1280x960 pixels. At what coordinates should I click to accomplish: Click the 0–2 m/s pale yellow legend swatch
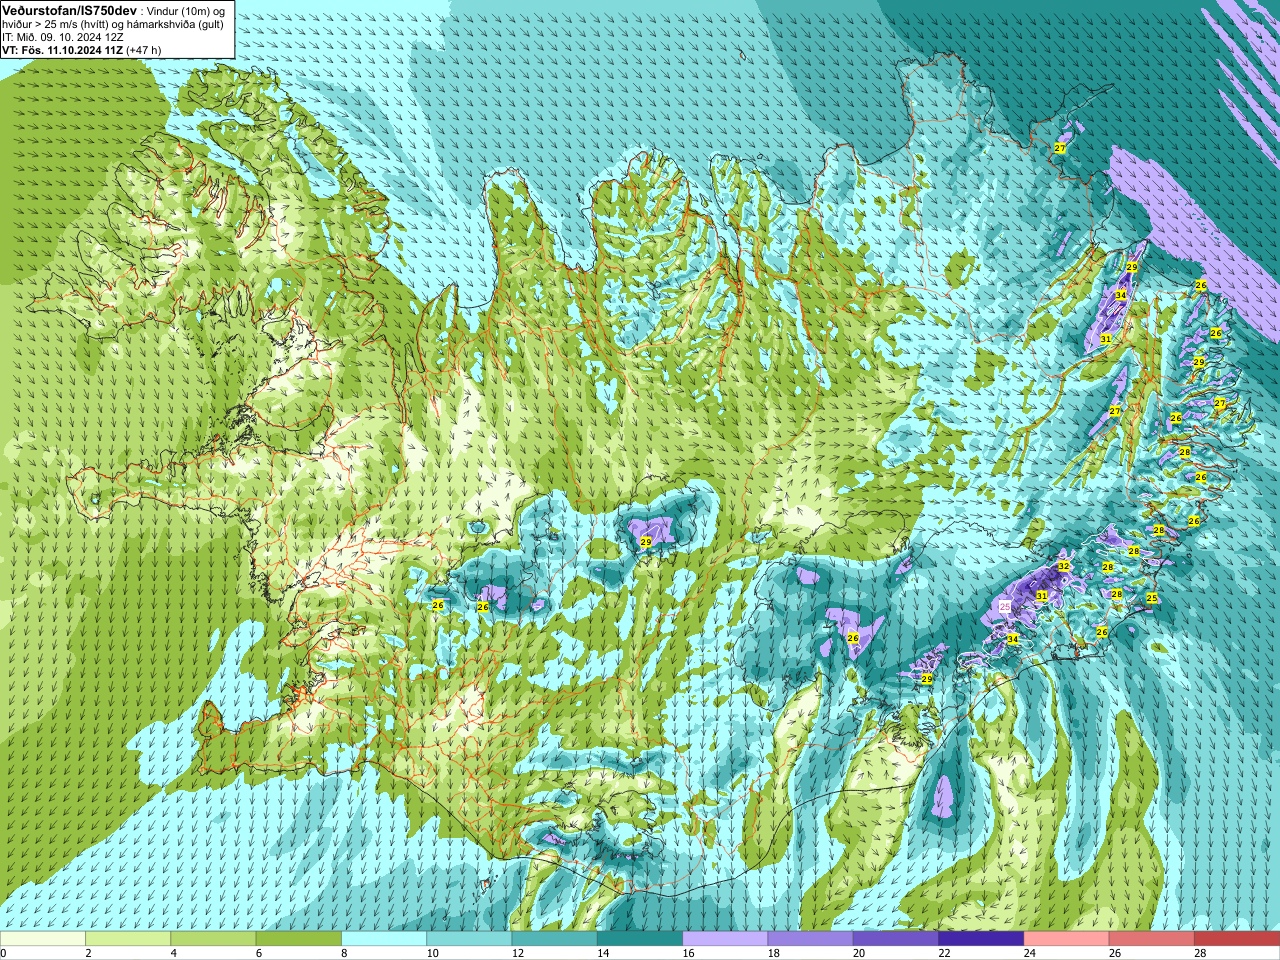click(43, 939)
